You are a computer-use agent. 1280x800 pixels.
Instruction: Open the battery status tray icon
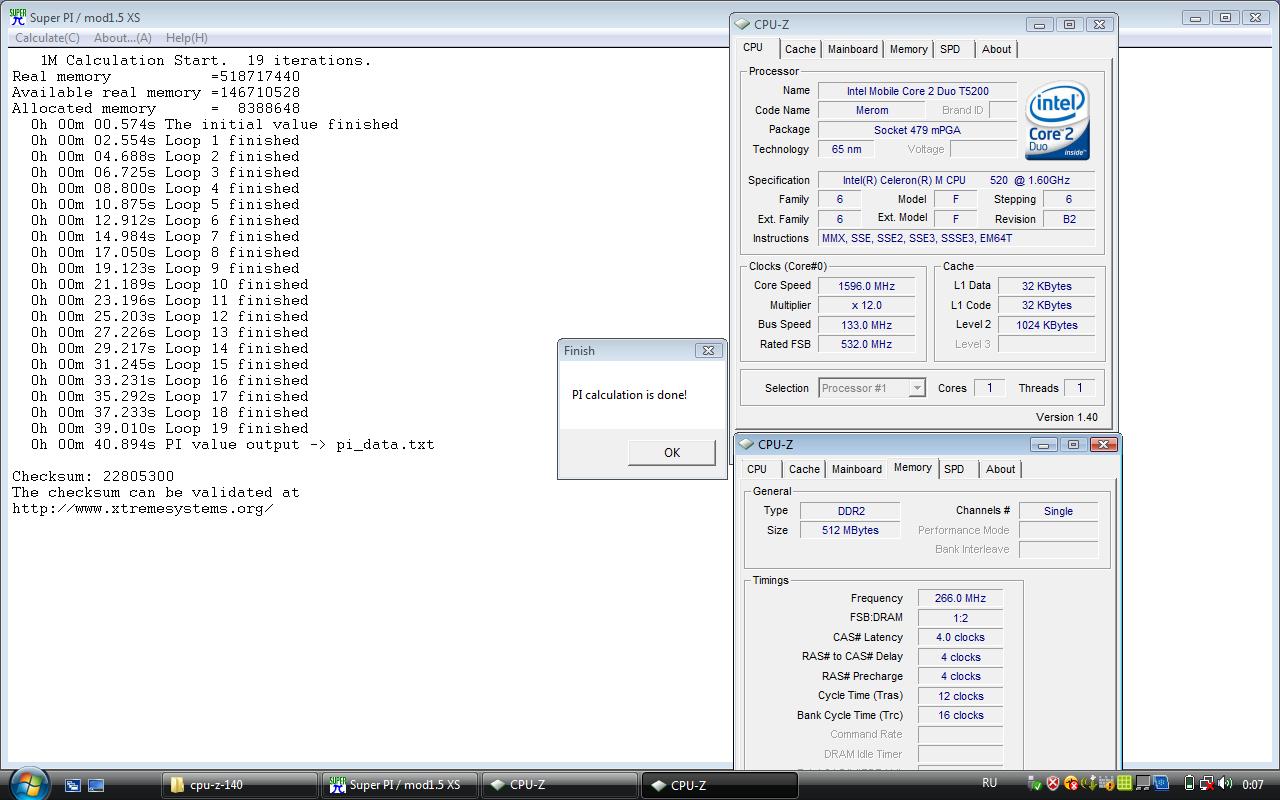point(1189,783)
